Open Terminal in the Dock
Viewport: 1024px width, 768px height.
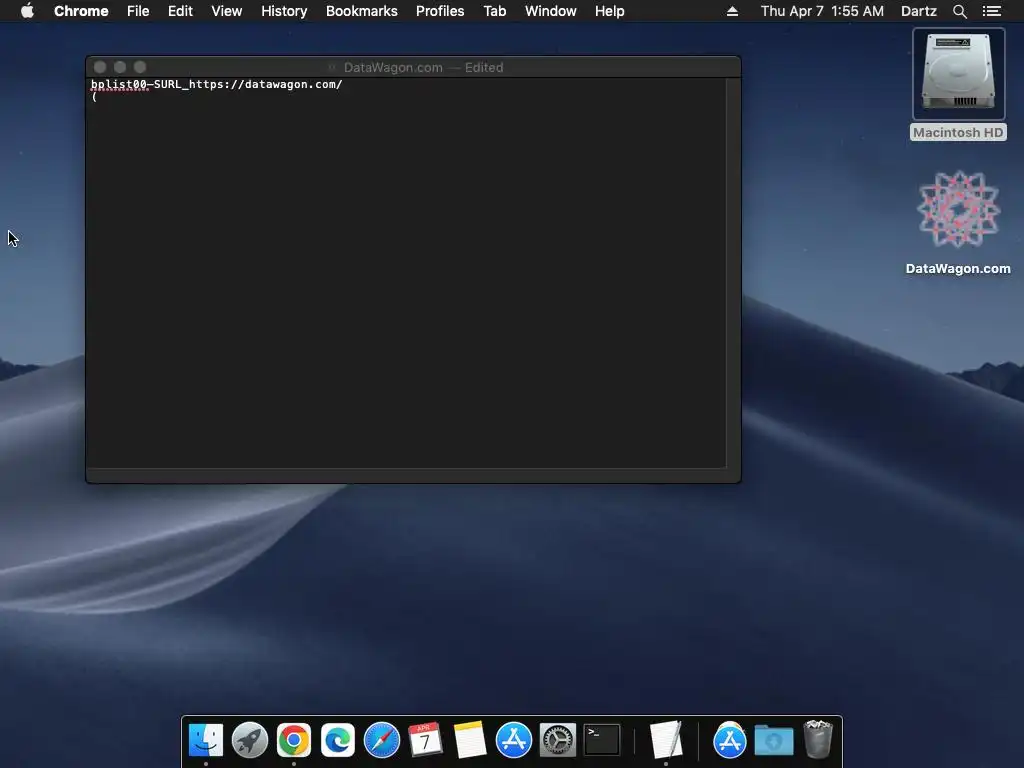point(601,740)
